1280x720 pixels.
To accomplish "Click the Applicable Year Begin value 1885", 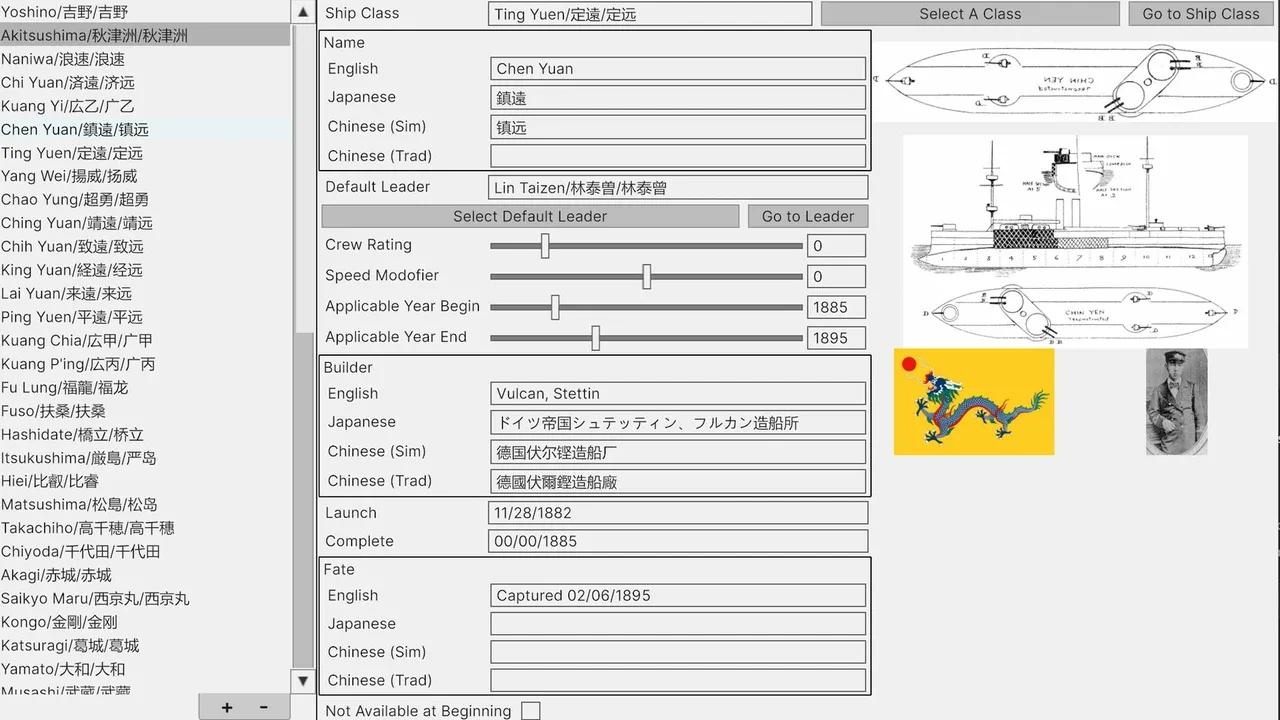I will (x=836, y=307).
